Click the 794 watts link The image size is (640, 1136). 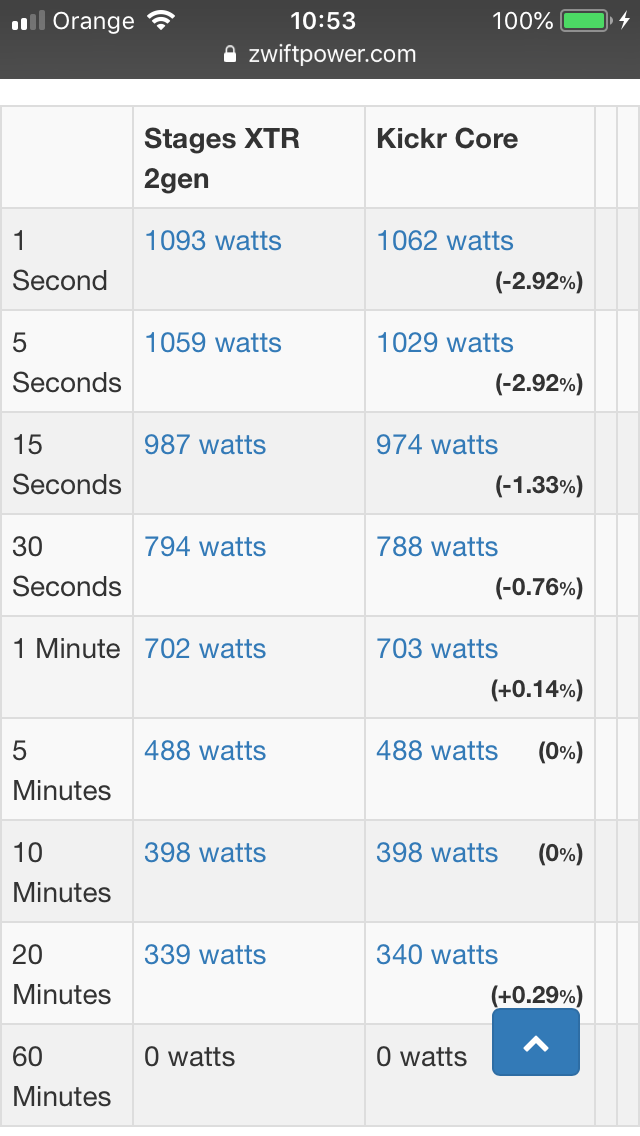tap(205, 547)
